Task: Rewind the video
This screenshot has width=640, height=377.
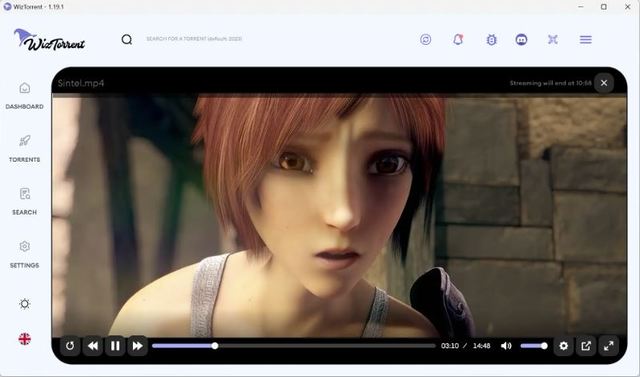Action: (x=93, y=346)
